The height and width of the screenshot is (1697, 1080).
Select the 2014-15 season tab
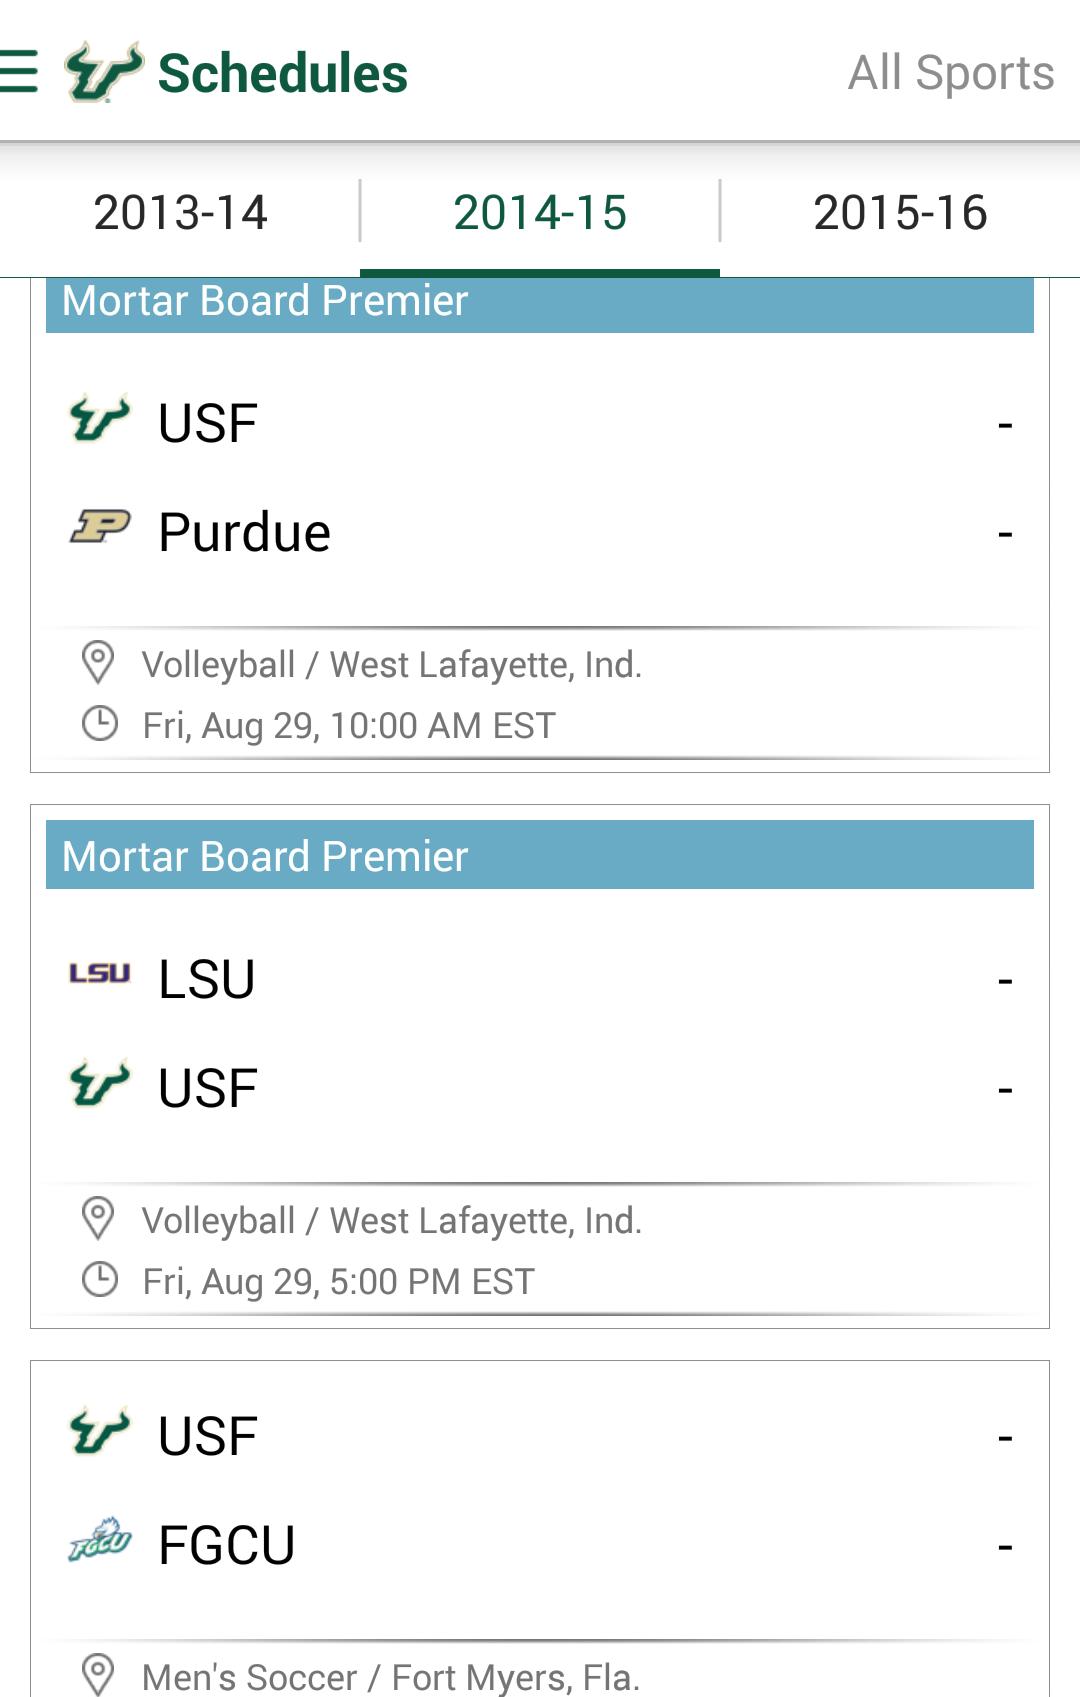pyautogui.click(x=540, y=212)
